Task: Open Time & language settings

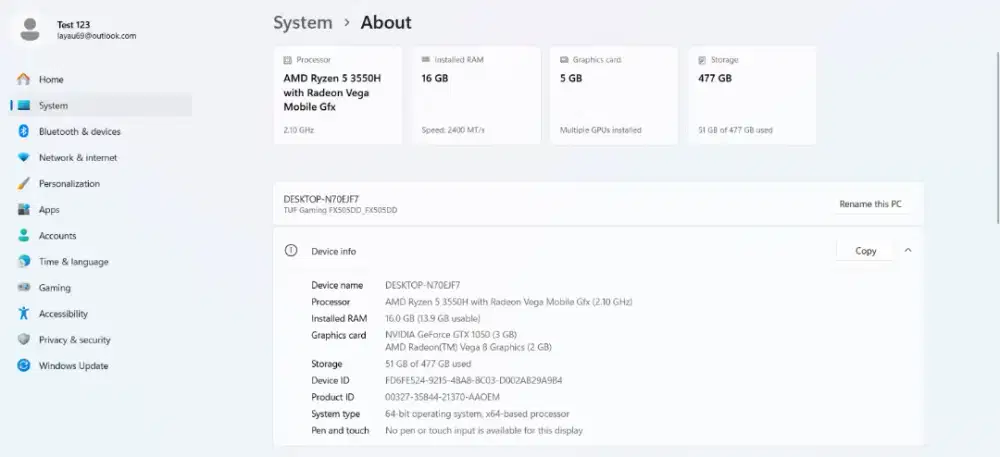Action: (101, 261)
